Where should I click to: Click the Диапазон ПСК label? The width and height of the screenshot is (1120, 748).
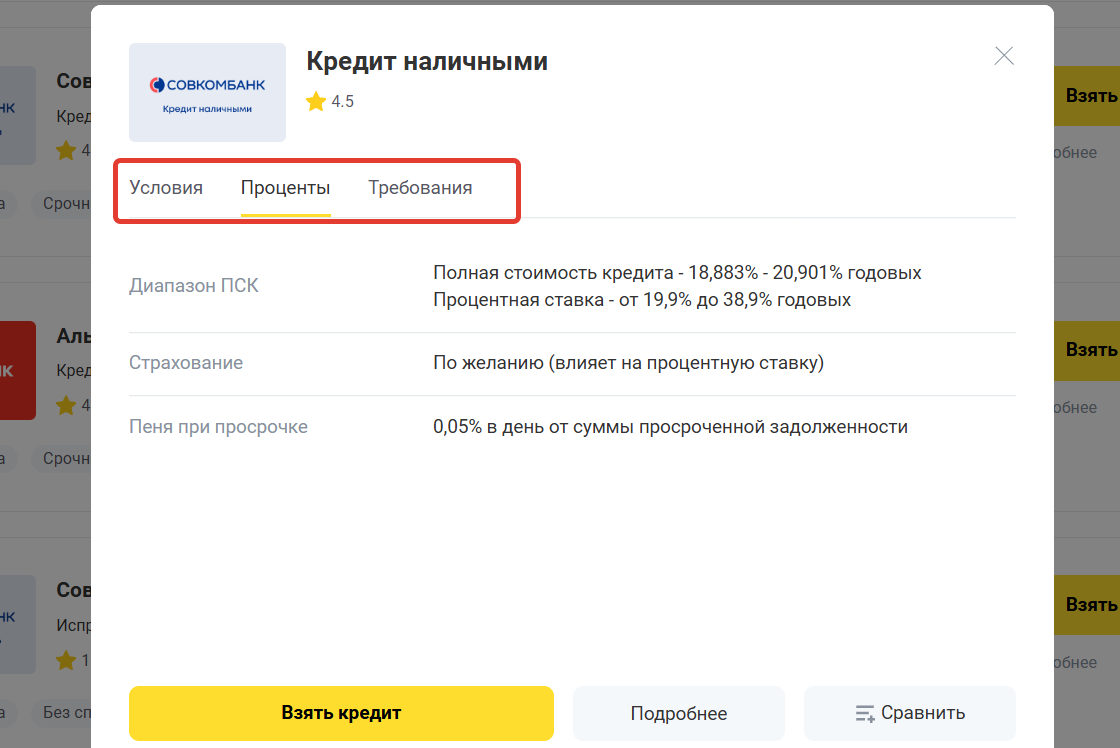[x=194, y=286]
